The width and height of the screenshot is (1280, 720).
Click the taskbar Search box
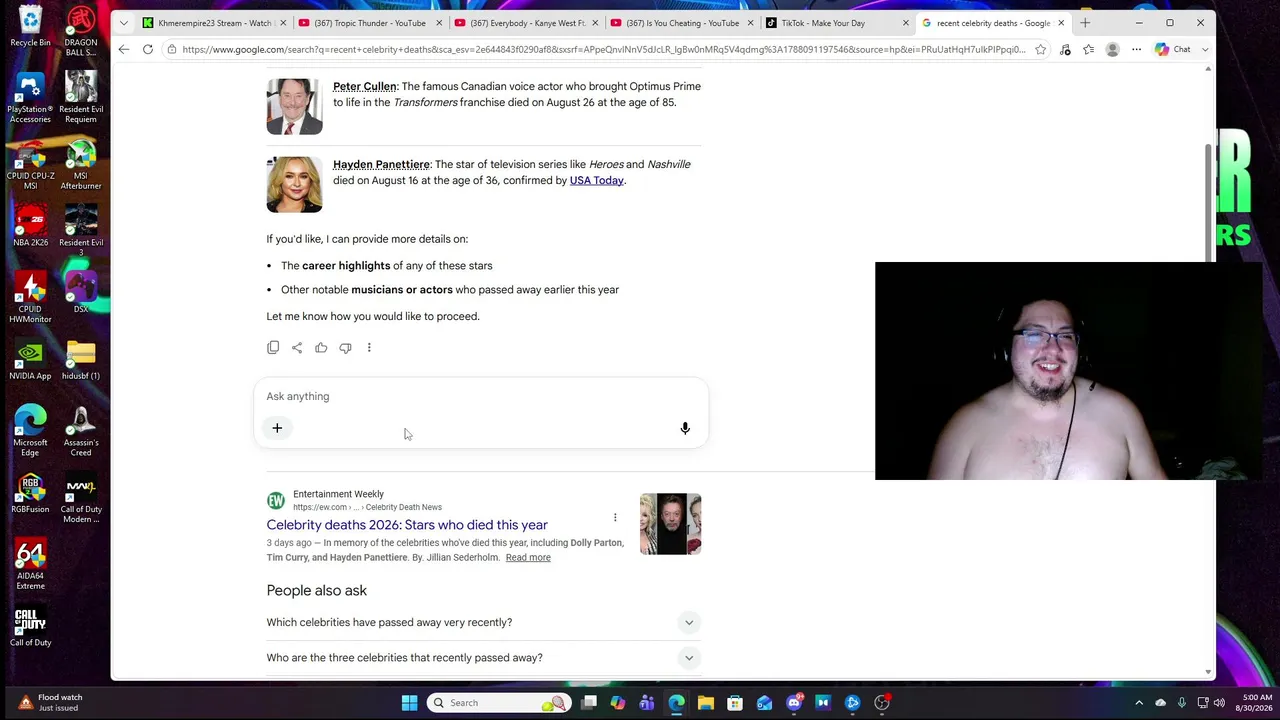click(499, 703)
